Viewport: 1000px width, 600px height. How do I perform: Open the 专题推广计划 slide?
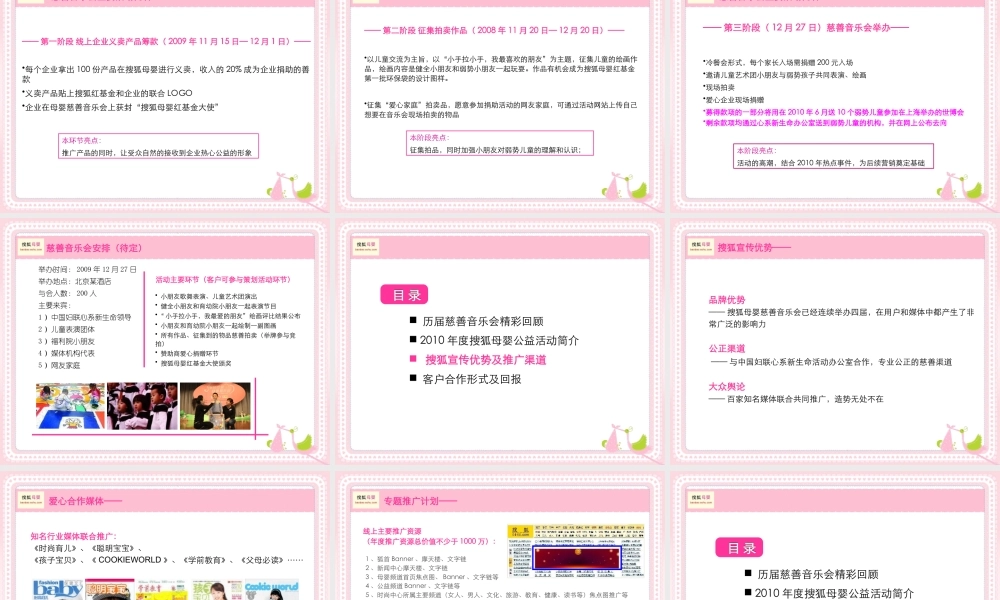(500, 538)
